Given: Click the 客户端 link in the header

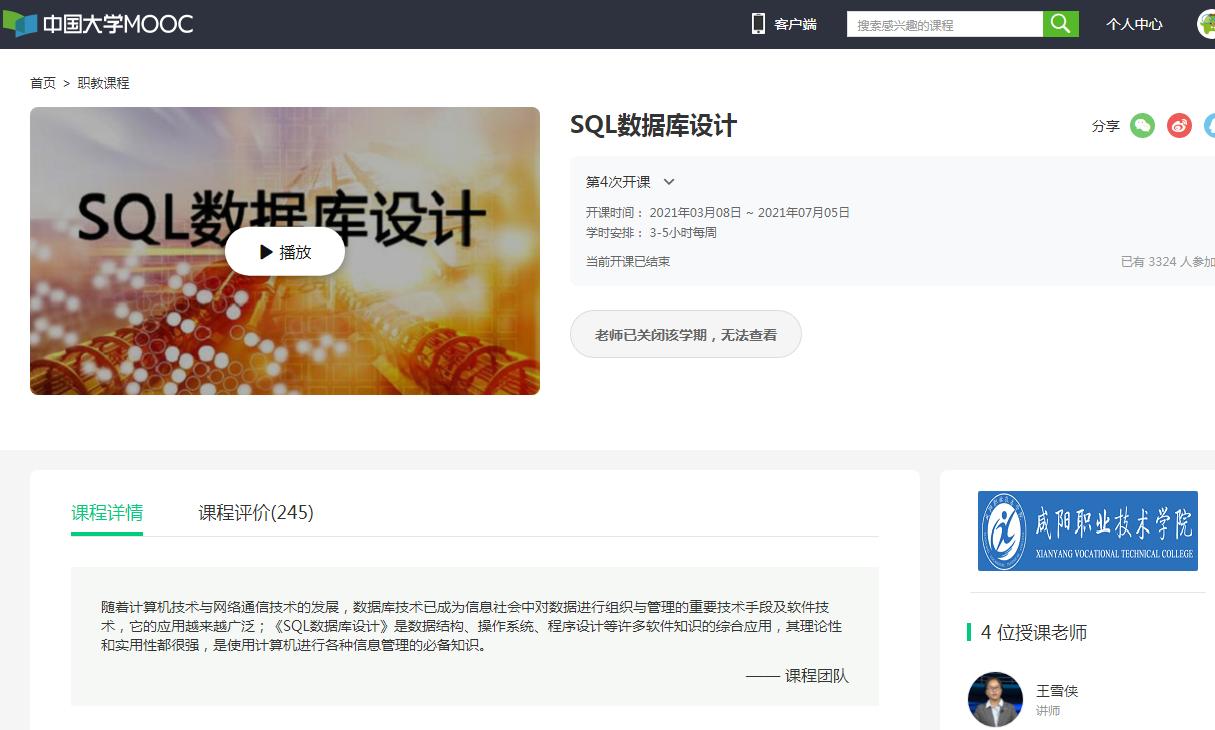Looking at the screenshot, I should point(795,24).
